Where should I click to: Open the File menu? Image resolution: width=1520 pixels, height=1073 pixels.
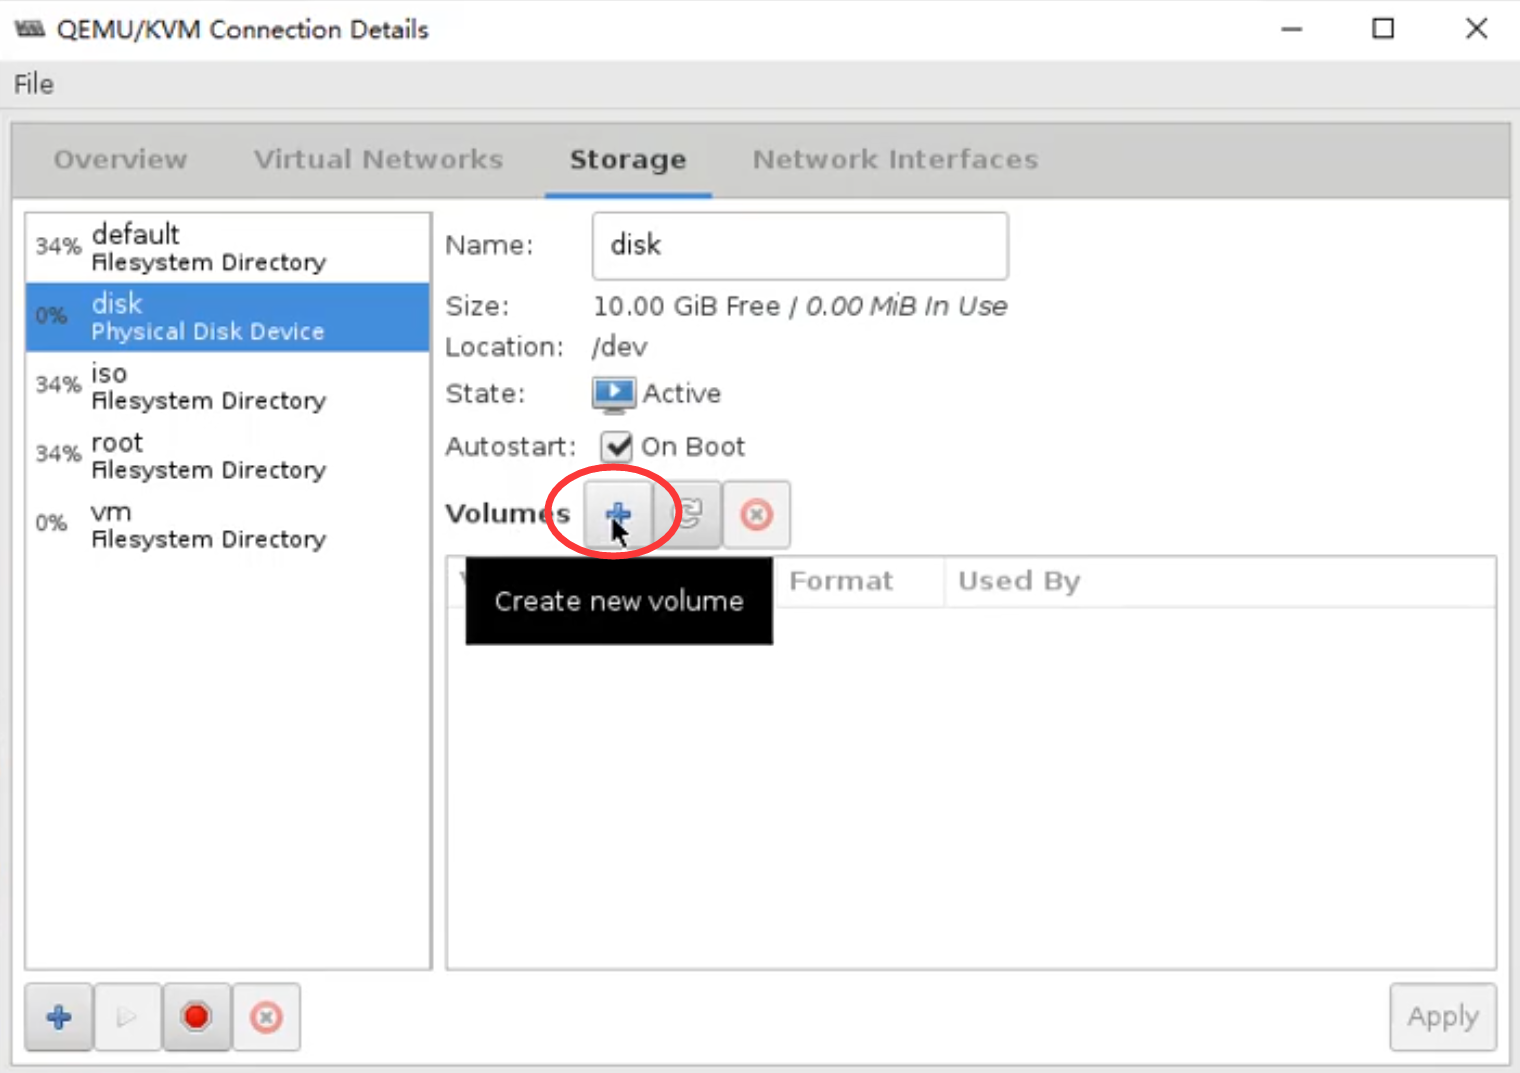point(34,84)
